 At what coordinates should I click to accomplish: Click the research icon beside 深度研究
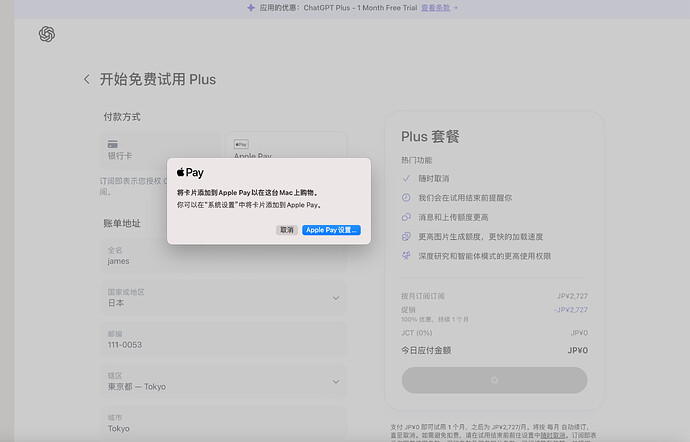click(x=406, y=256)
